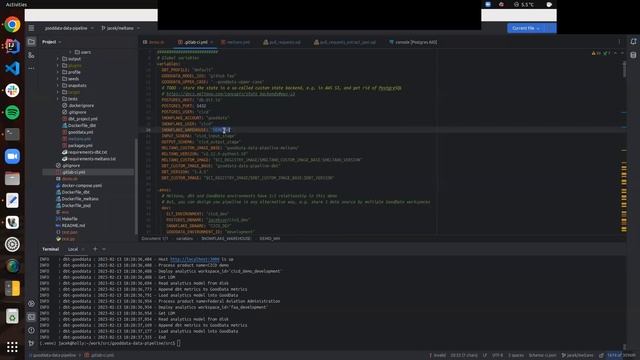Click temperature indicator in top bar
This screenshot has height=360, width=640.
pyautogui.click(x=524, y=4)
